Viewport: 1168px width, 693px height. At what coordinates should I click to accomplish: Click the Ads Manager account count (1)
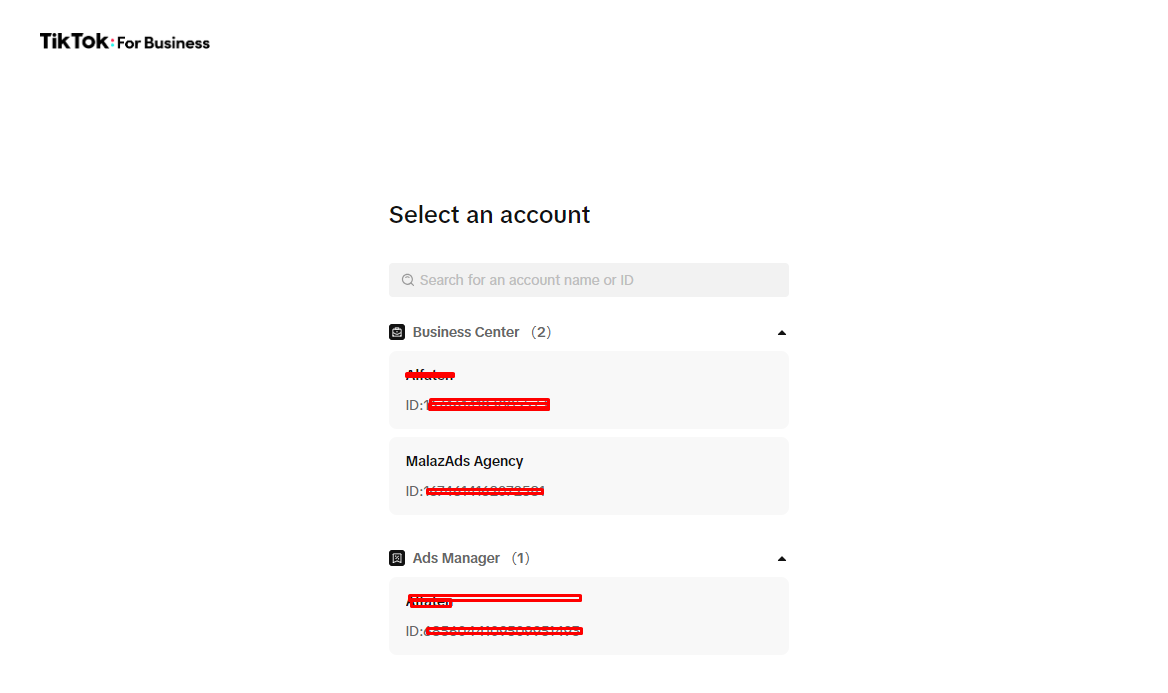(x=520, y=558)
